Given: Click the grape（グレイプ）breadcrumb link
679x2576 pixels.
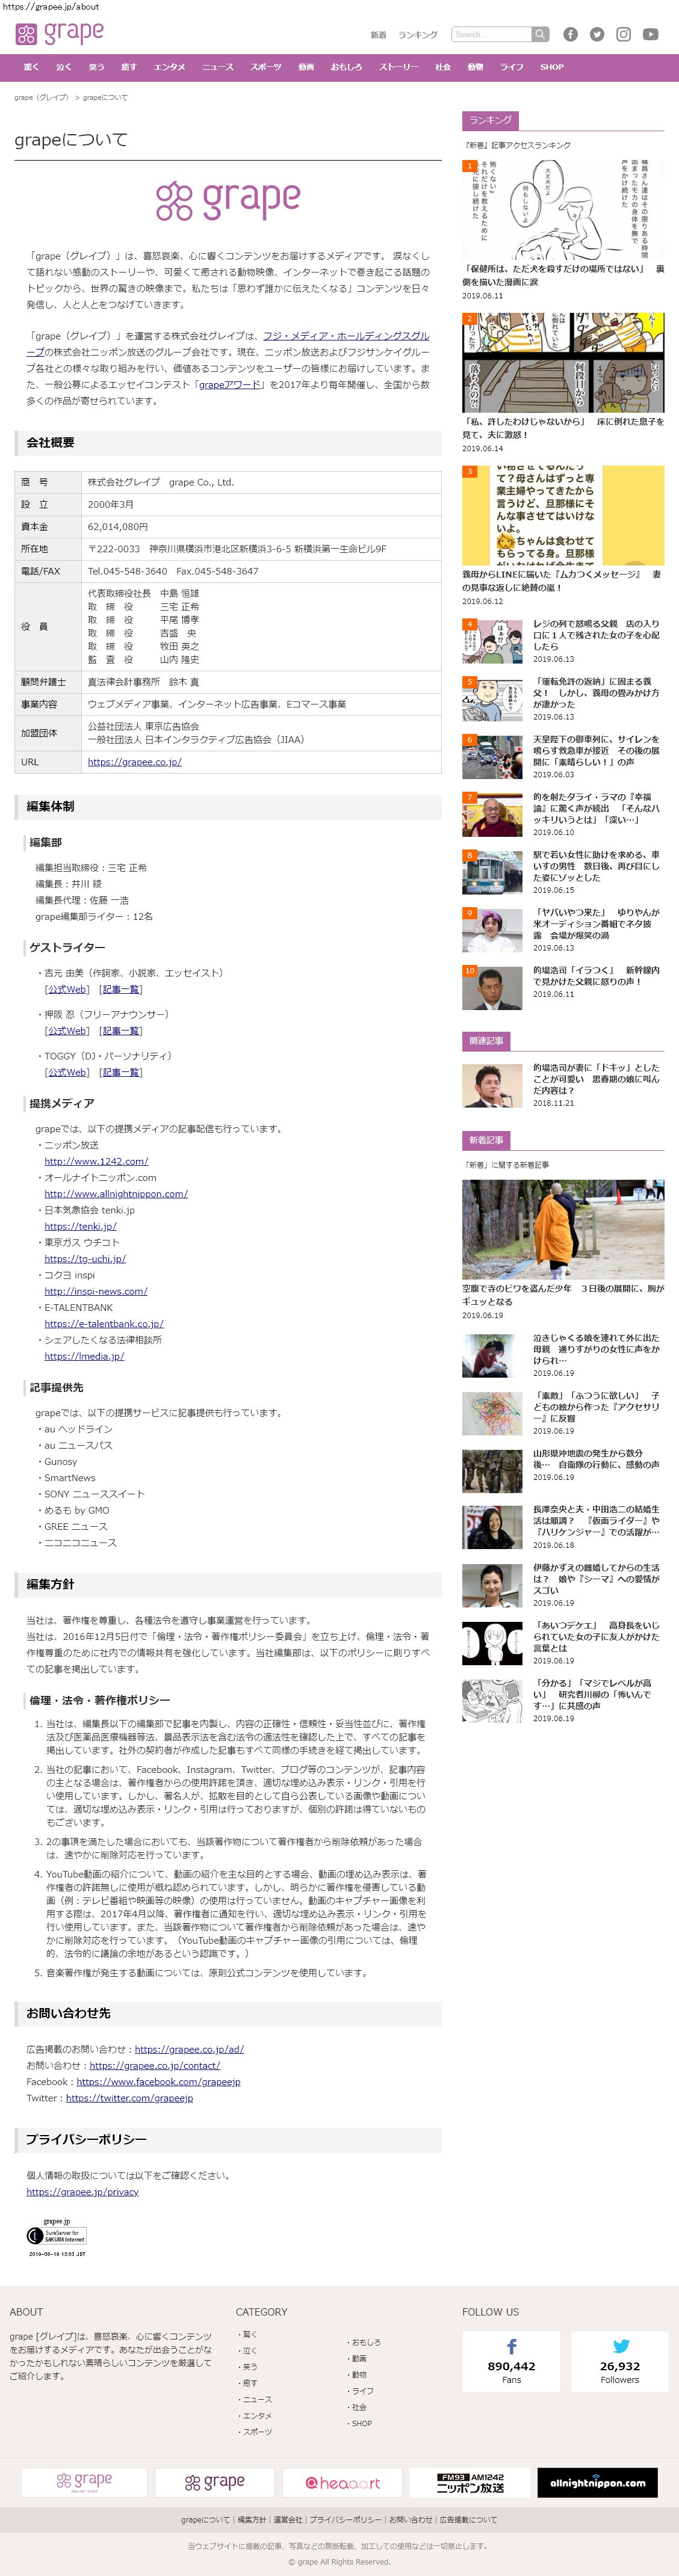Looking at the screenshot, I should (41, 97).
